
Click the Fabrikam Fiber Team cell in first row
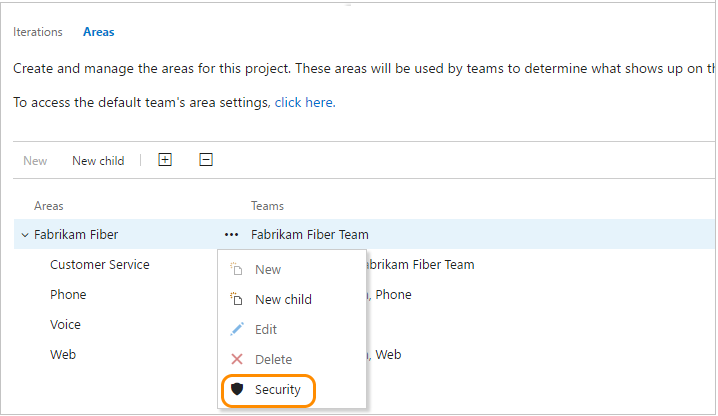(x=310, y=235)
